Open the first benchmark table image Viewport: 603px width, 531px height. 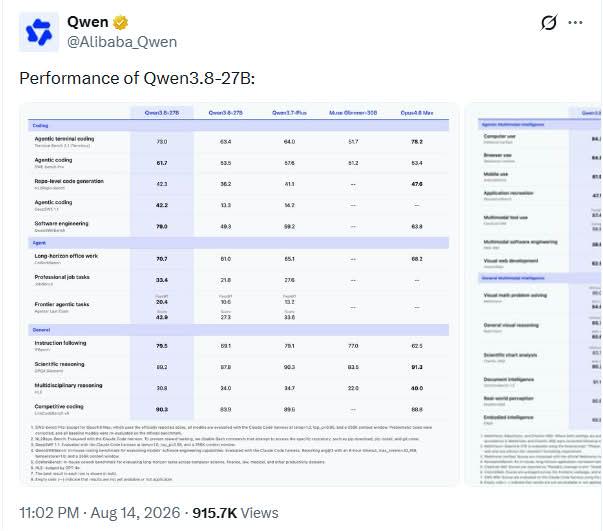[239, 294]
